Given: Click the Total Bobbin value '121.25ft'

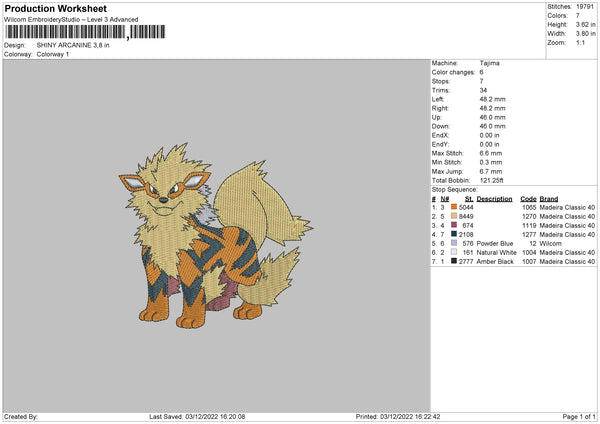Looking at the screenshot, I should pos(492,181).
